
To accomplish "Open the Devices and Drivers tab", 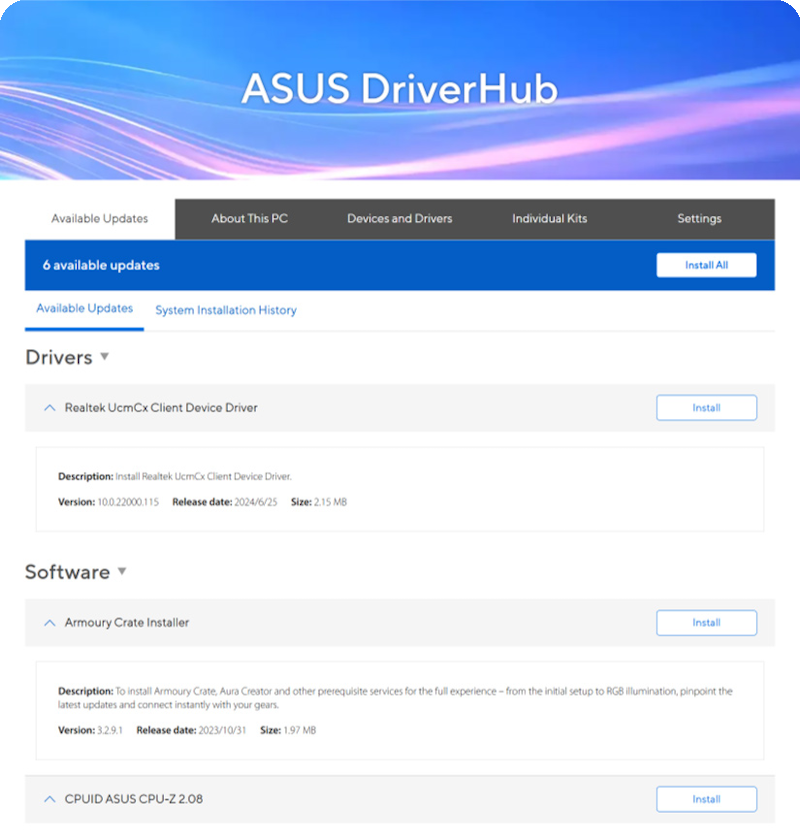I will click(399, 219).
